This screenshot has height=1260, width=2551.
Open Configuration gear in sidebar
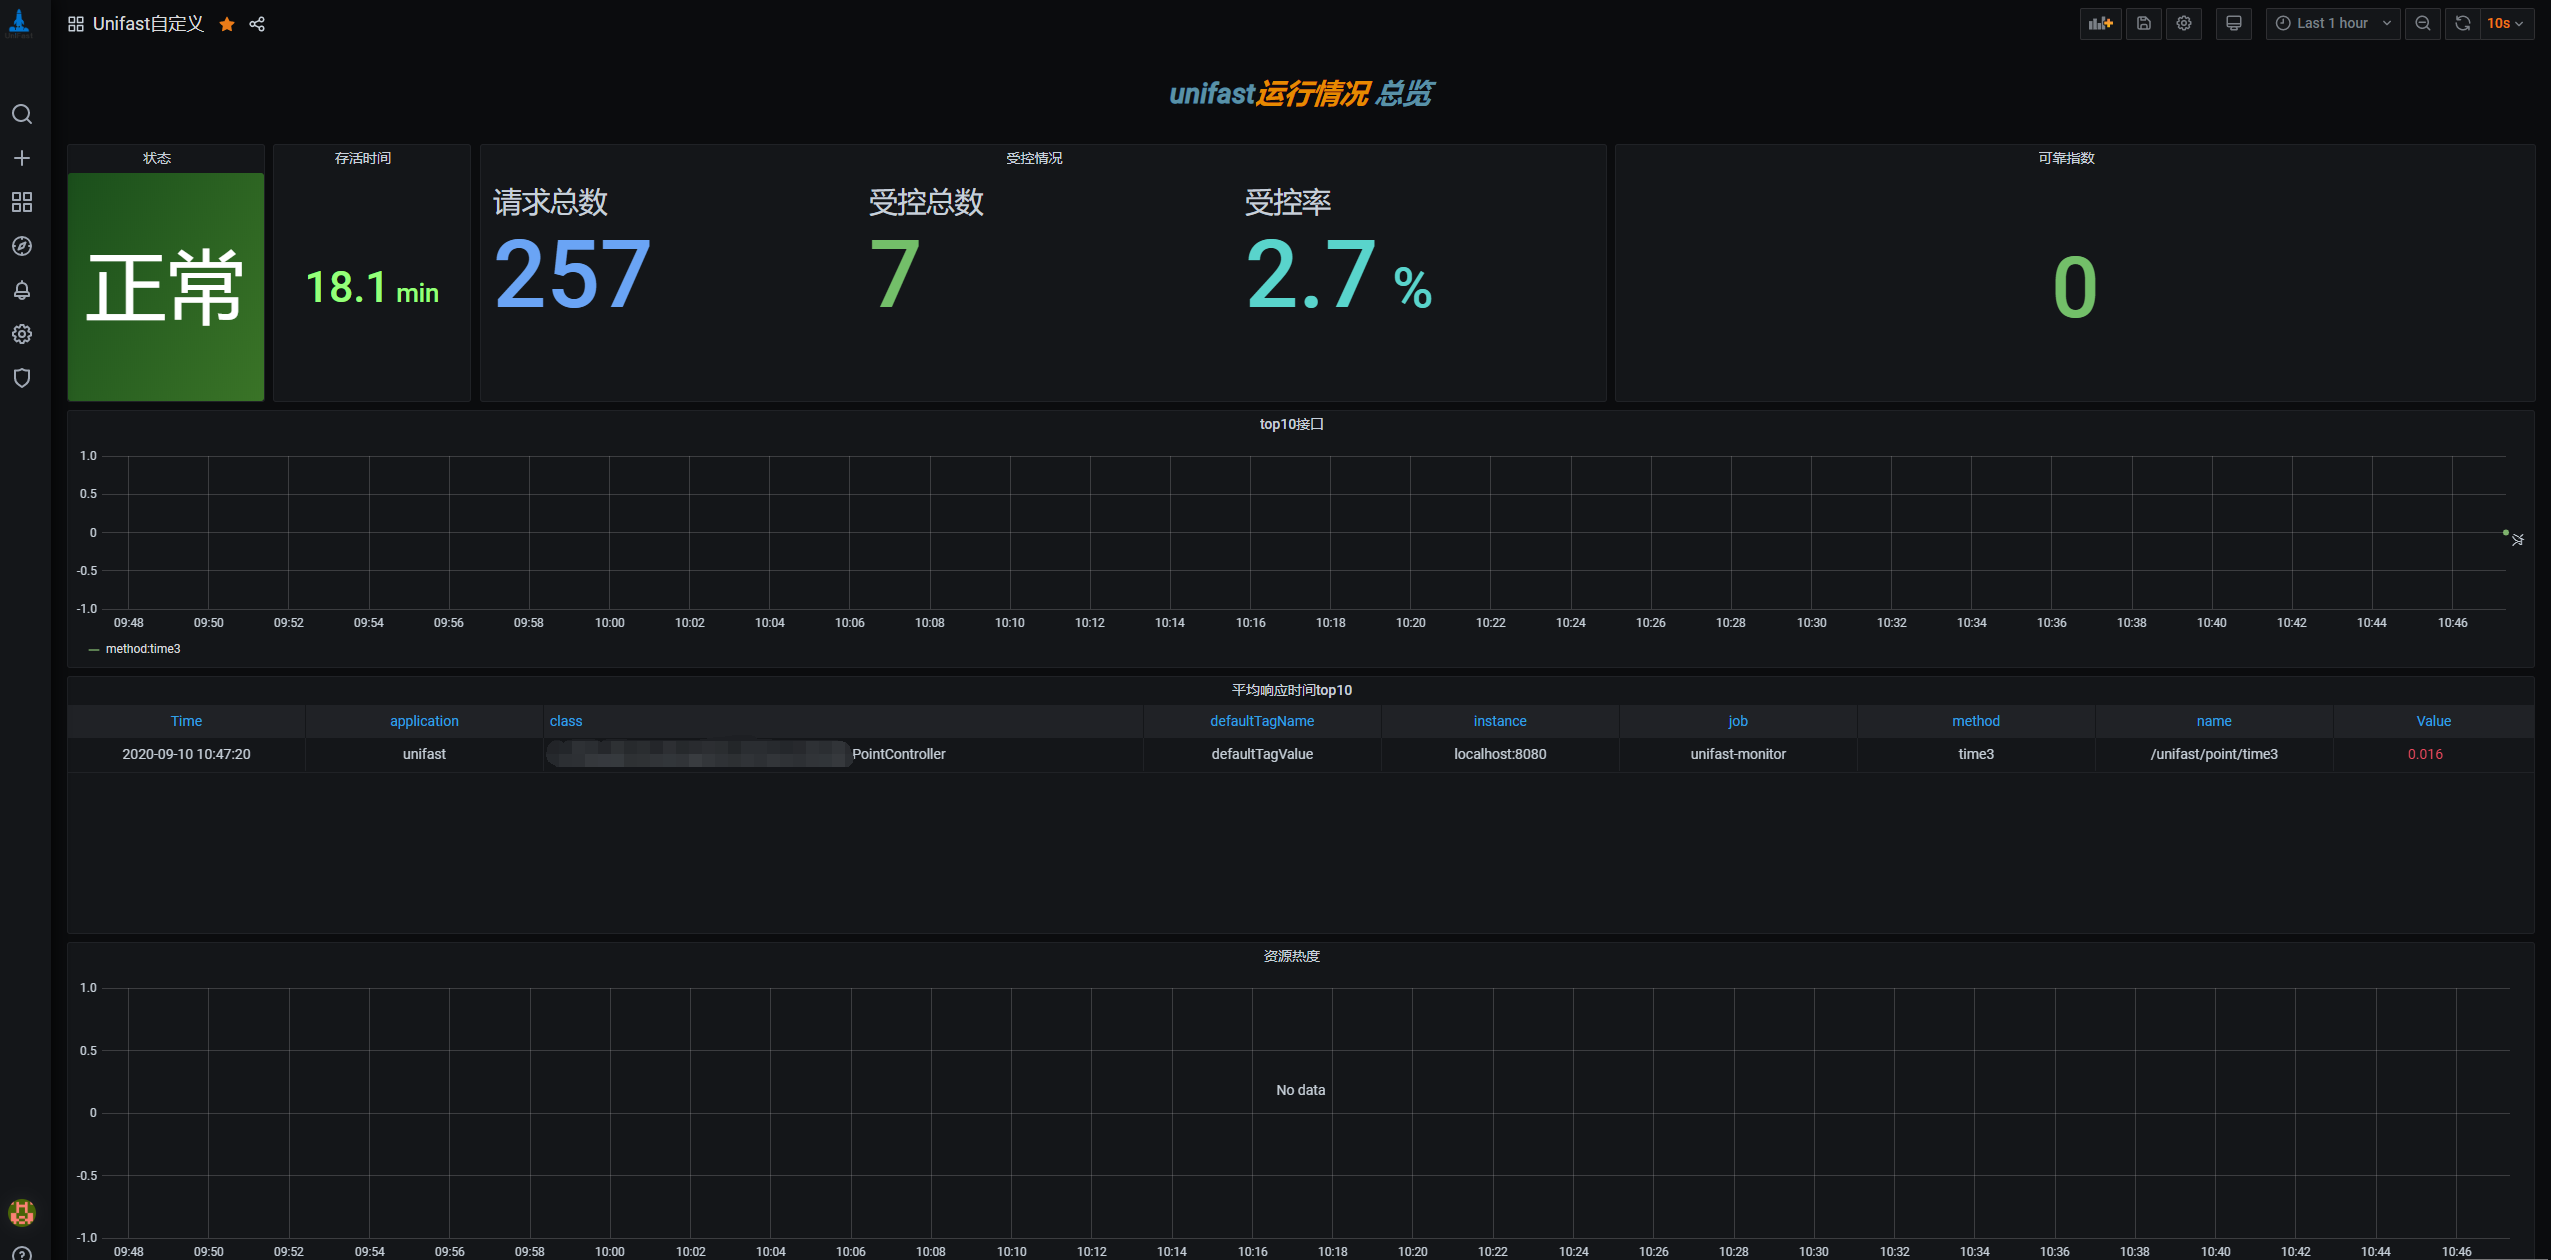(x=22, y=334)
